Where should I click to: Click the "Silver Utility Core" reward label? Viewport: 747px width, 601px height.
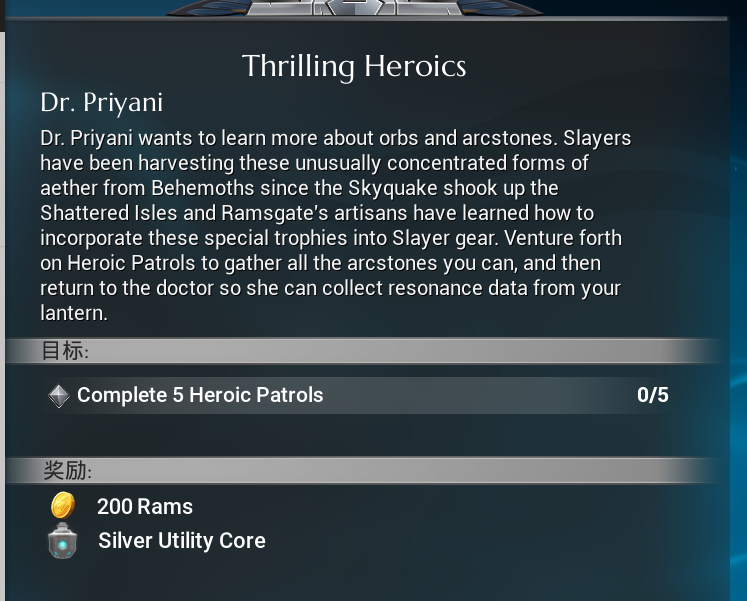click(182, 541)
